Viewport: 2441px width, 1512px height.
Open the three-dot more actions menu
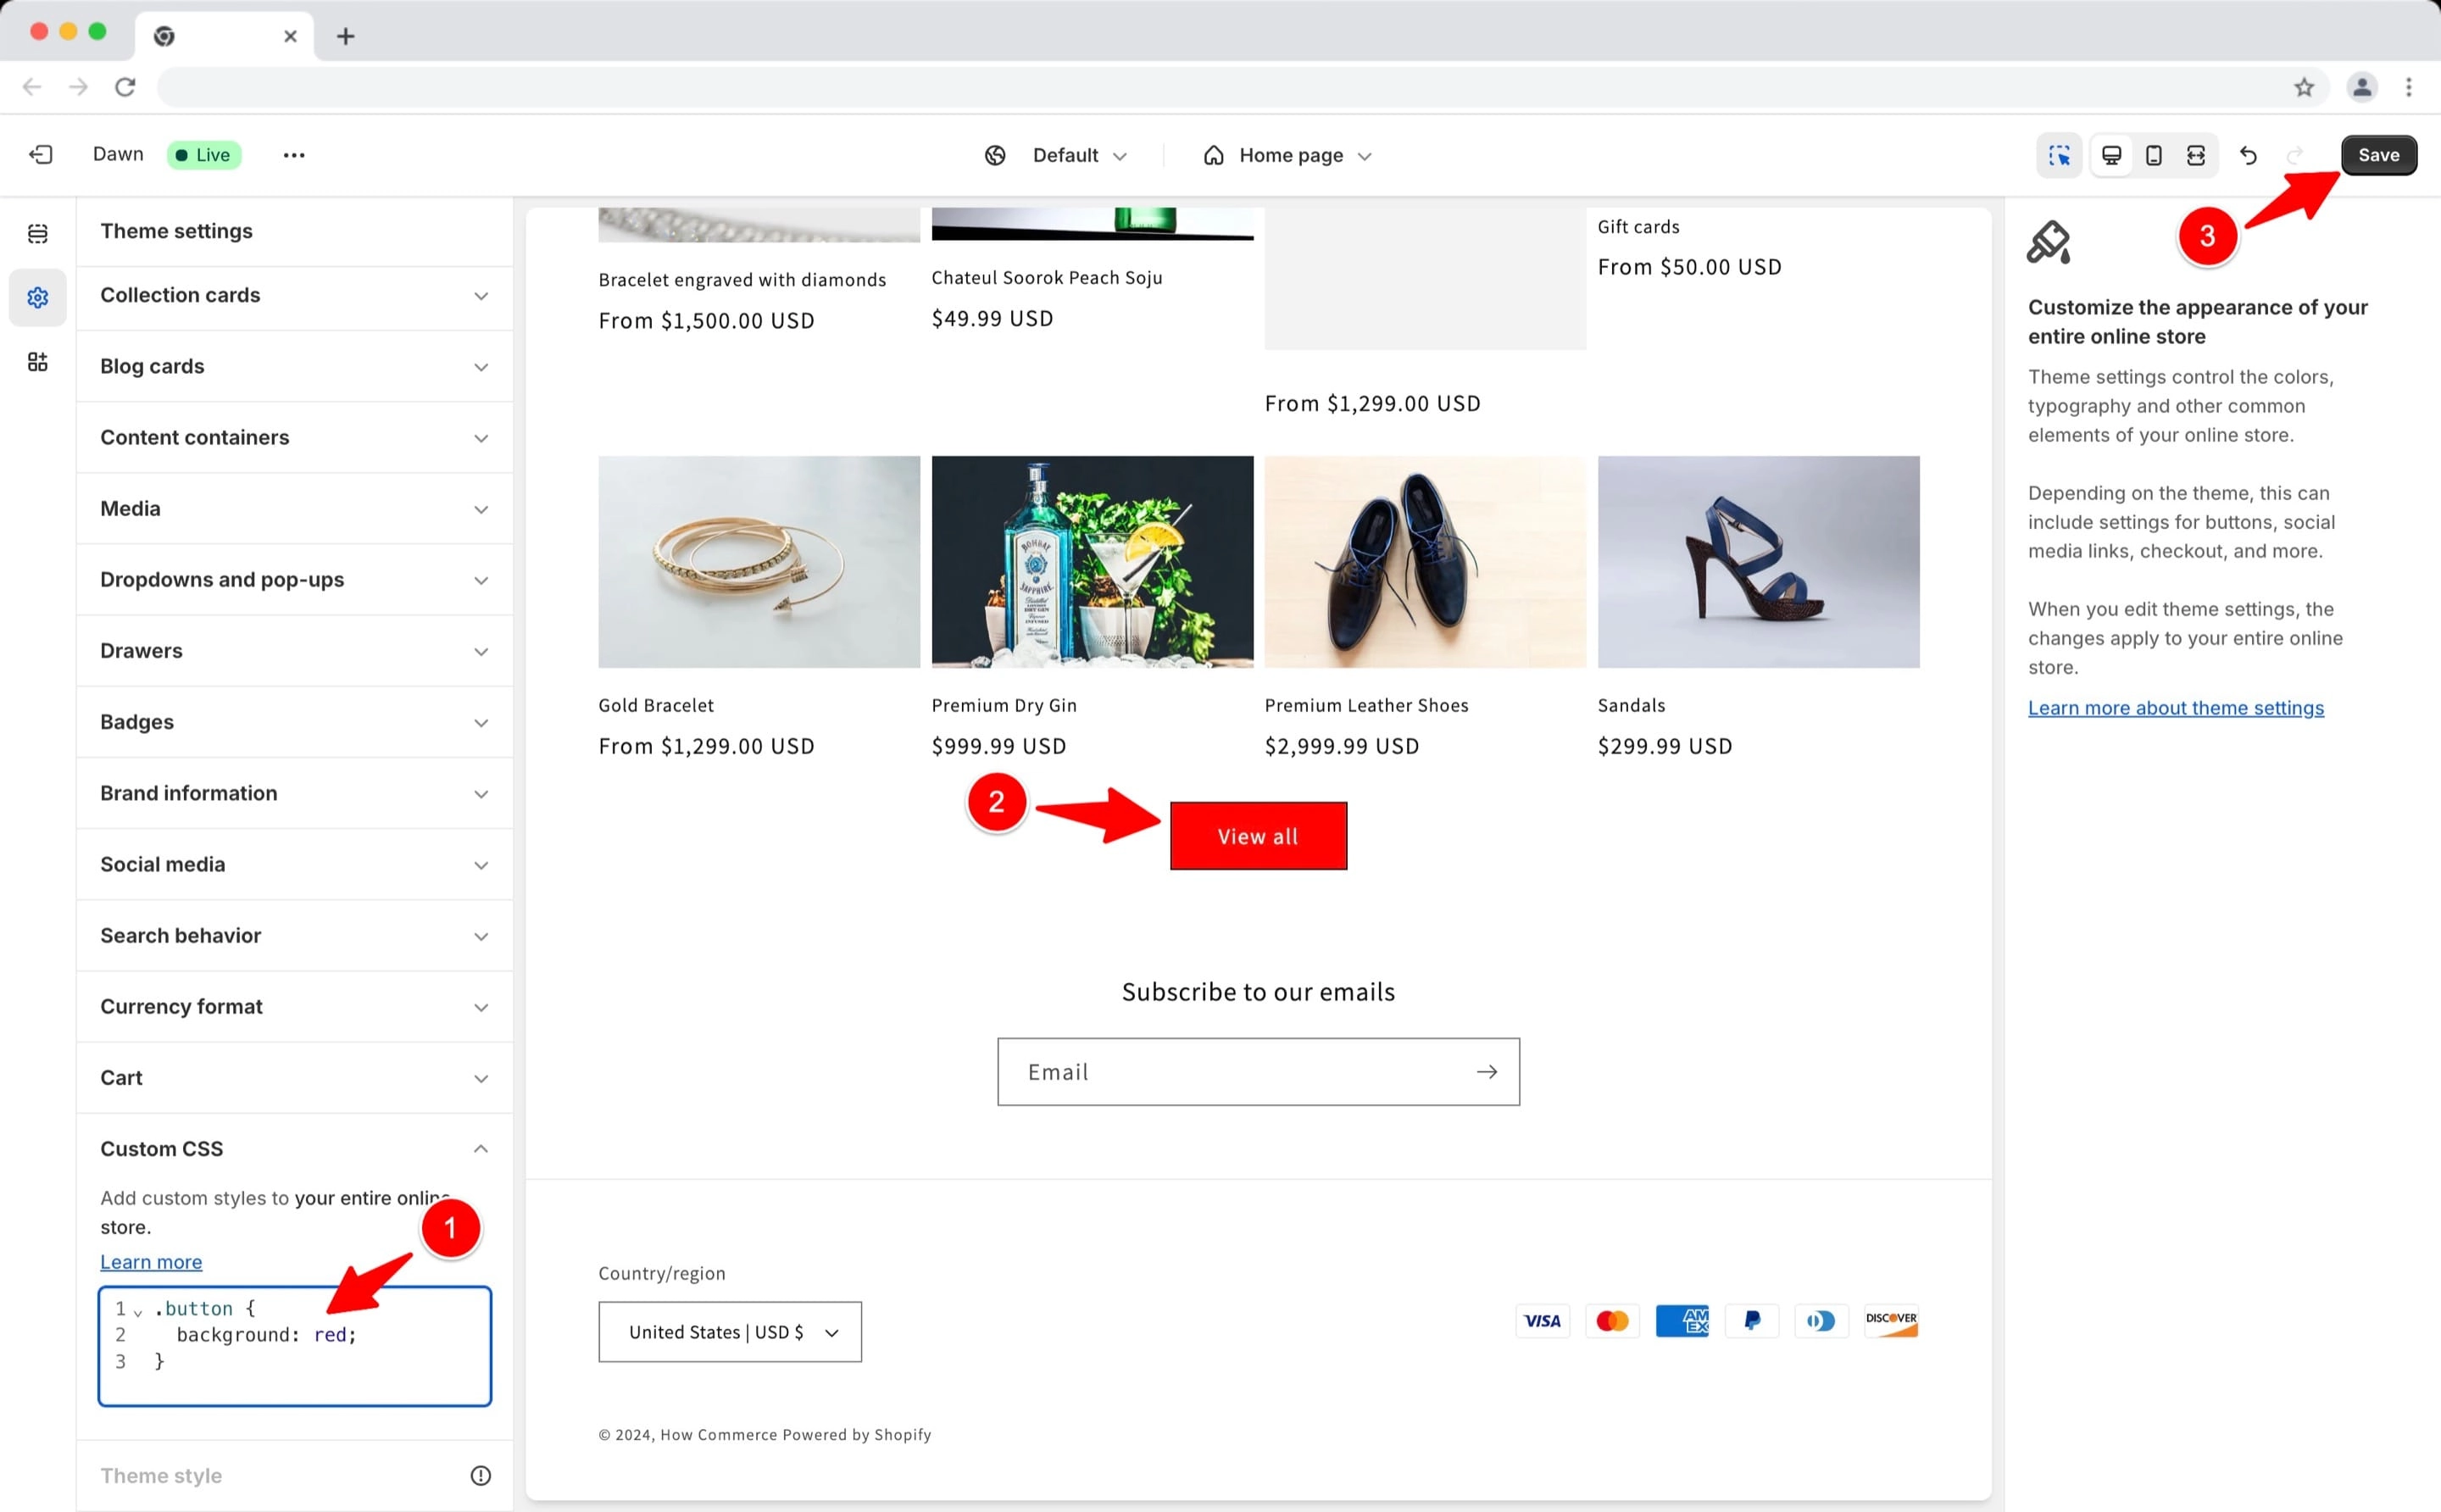click(x=294, y=155)
